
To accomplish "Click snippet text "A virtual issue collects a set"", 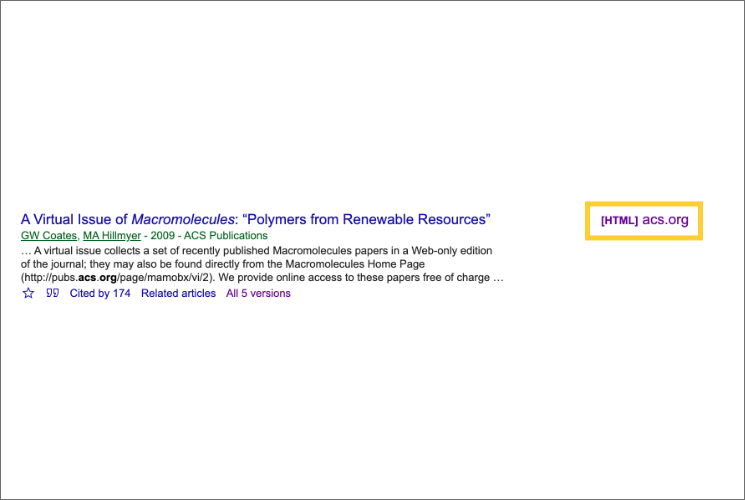I will point(105,250).
